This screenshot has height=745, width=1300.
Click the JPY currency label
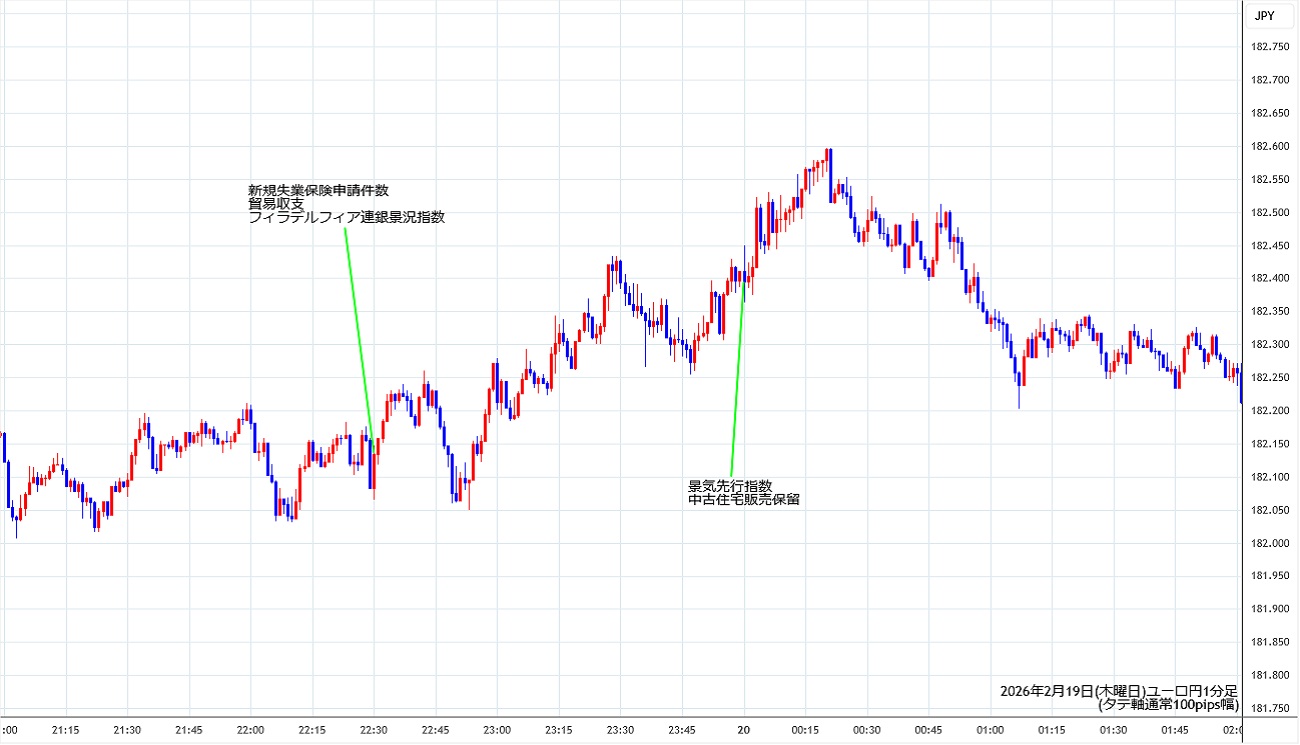[1264, 15]
